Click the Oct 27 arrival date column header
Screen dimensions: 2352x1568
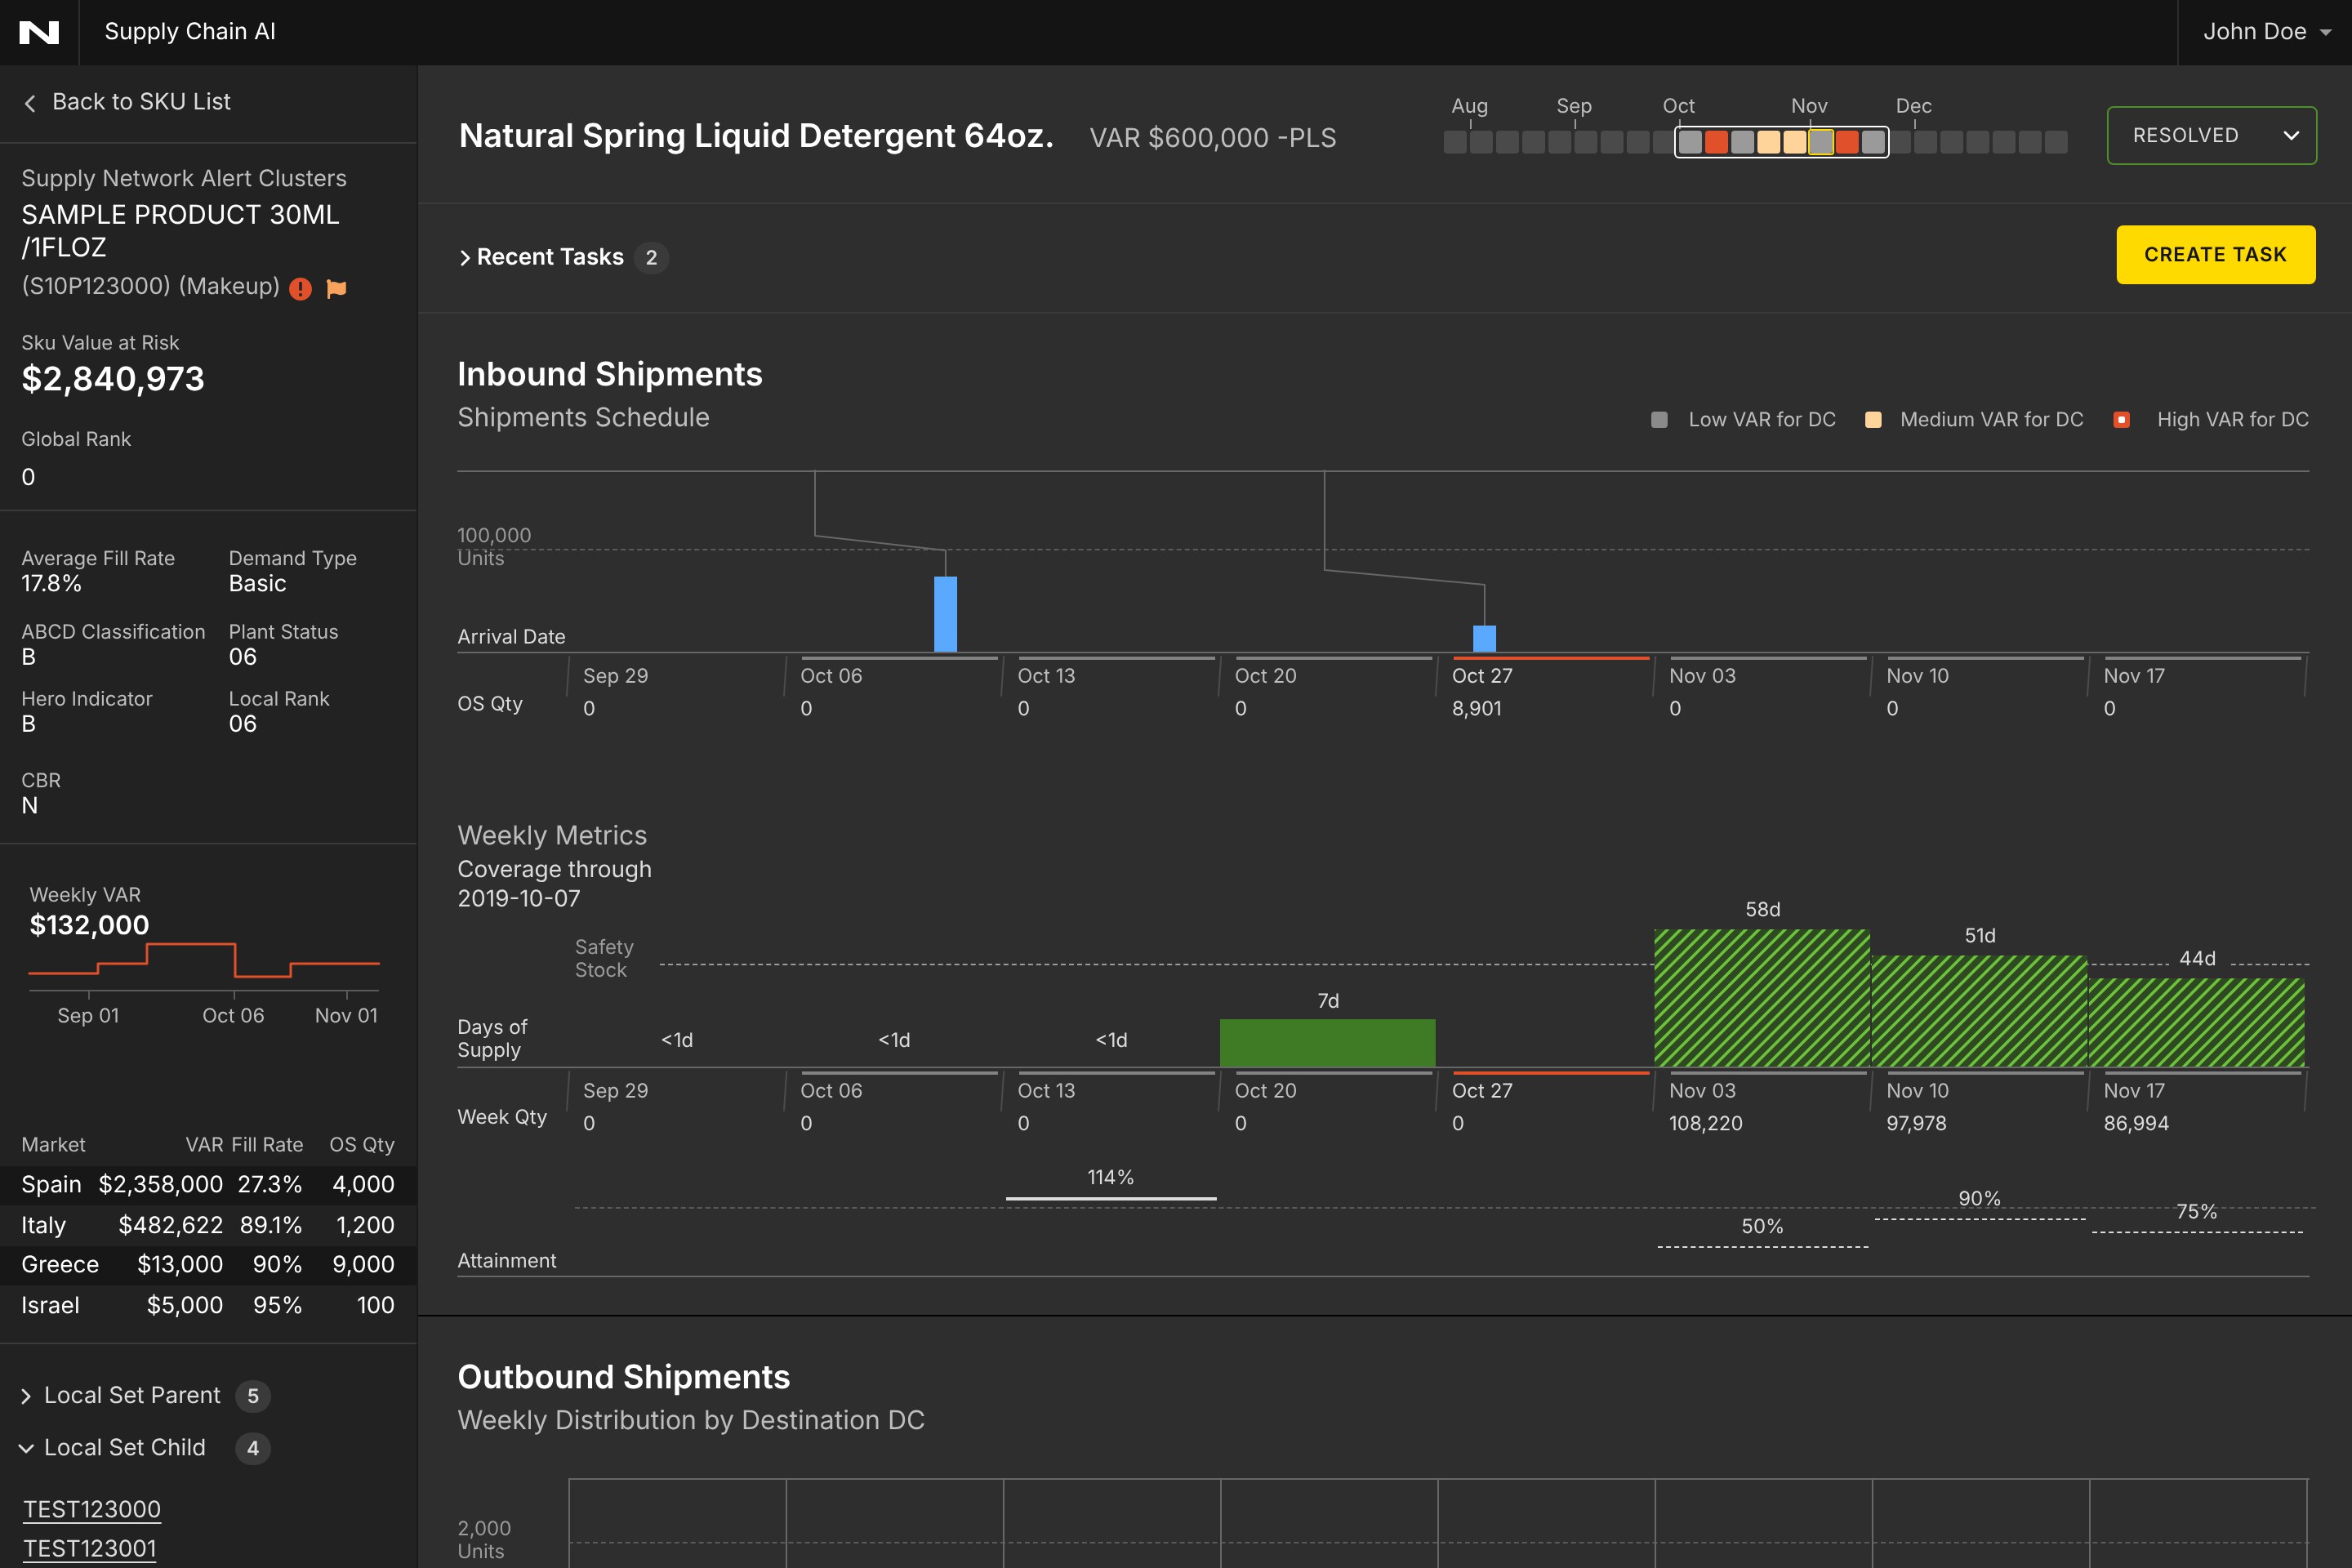(1482, 676)
